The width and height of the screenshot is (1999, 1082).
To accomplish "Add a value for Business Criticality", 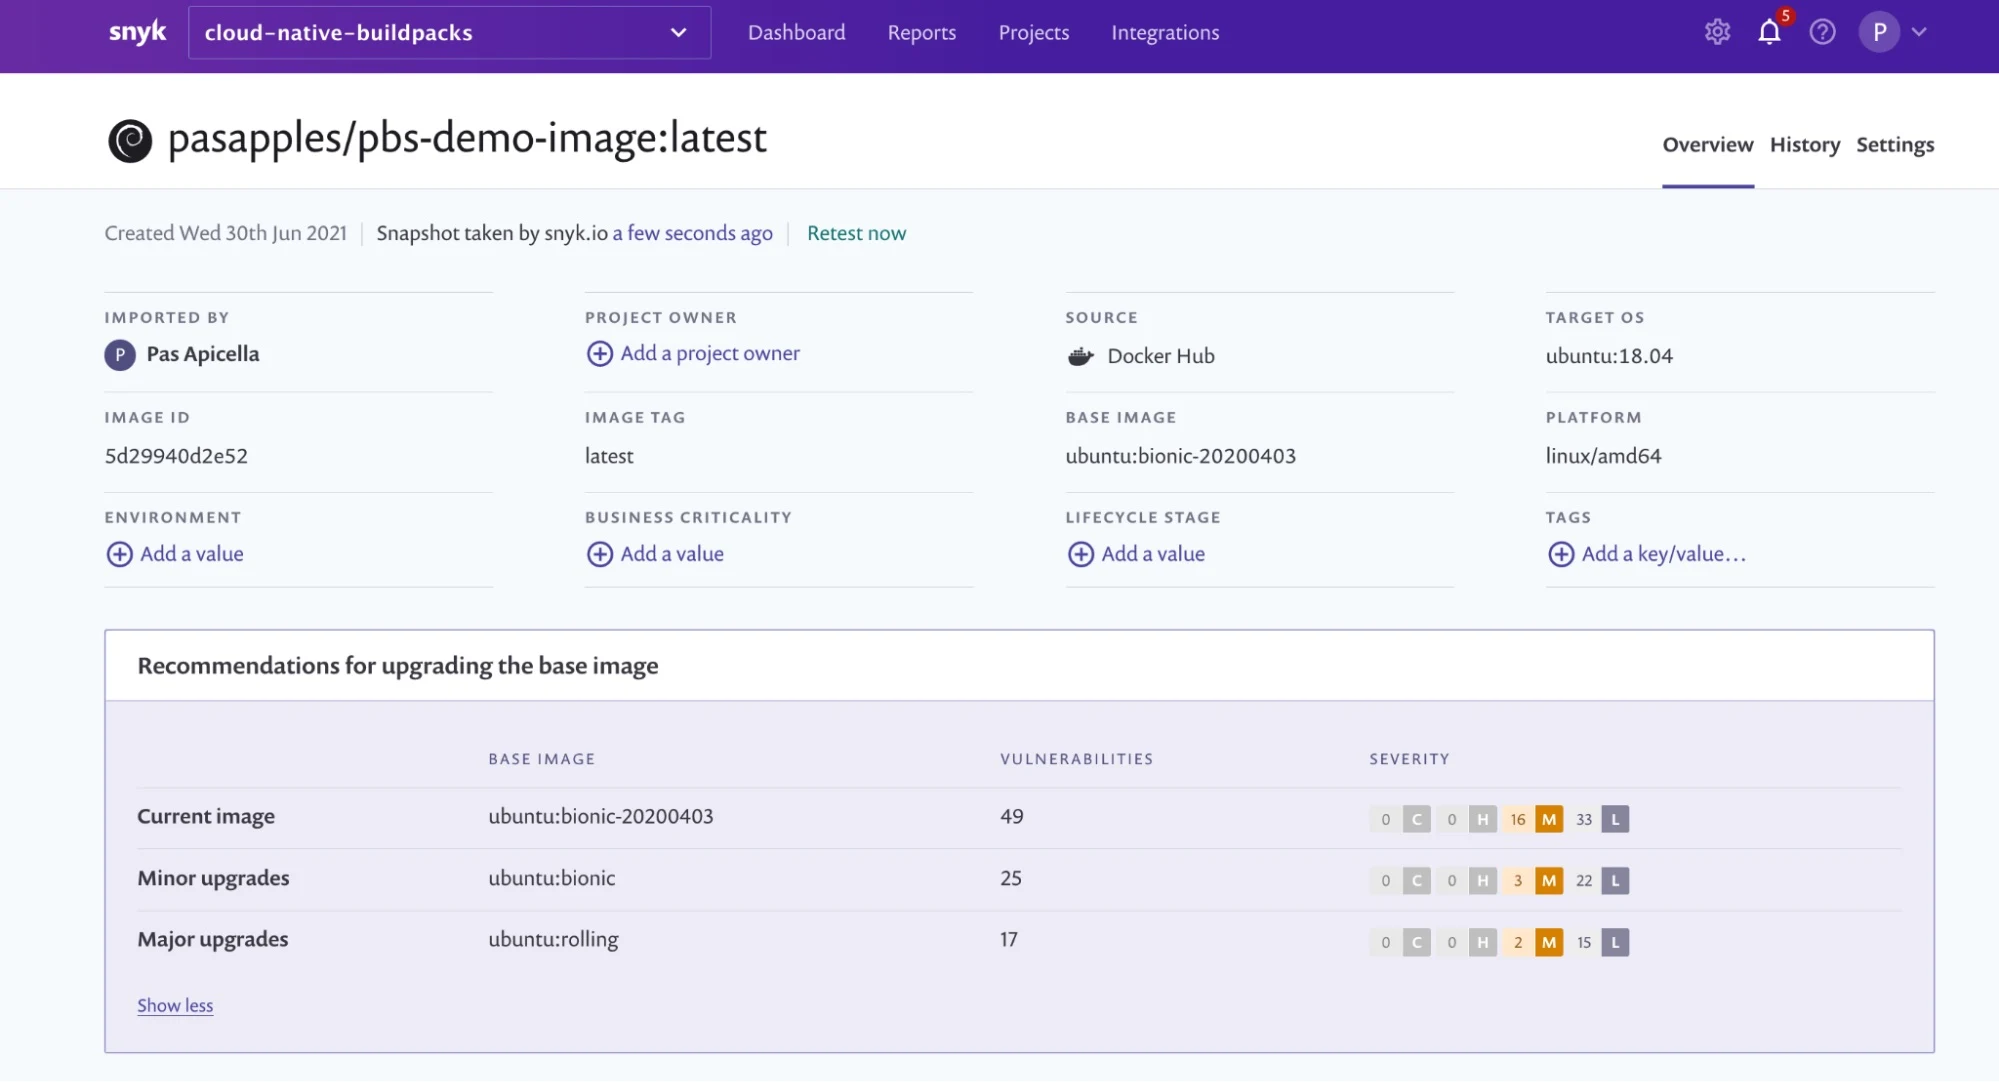I will click(672, 554).
